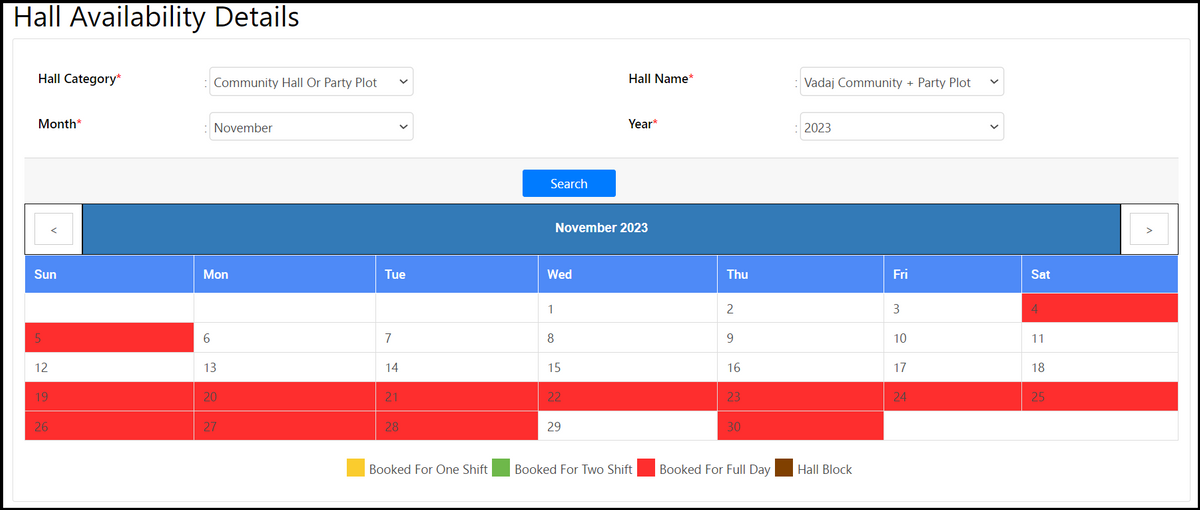The width and height of the screenshot is (1200, 510).
Task: Open the Hall Category dropdown
Action: click(x=311, y=82)
